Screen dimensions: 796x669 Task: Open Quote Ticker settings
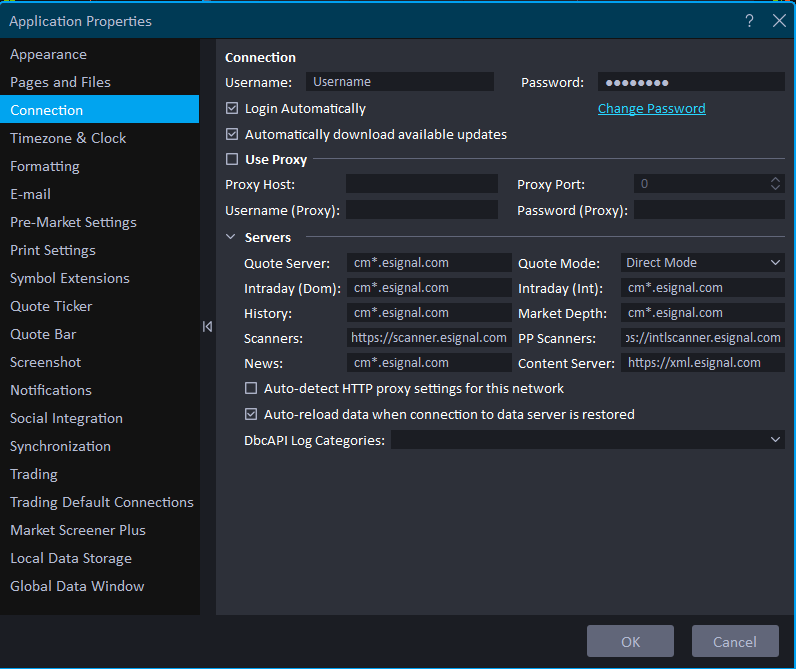click(x=100, y=306)
